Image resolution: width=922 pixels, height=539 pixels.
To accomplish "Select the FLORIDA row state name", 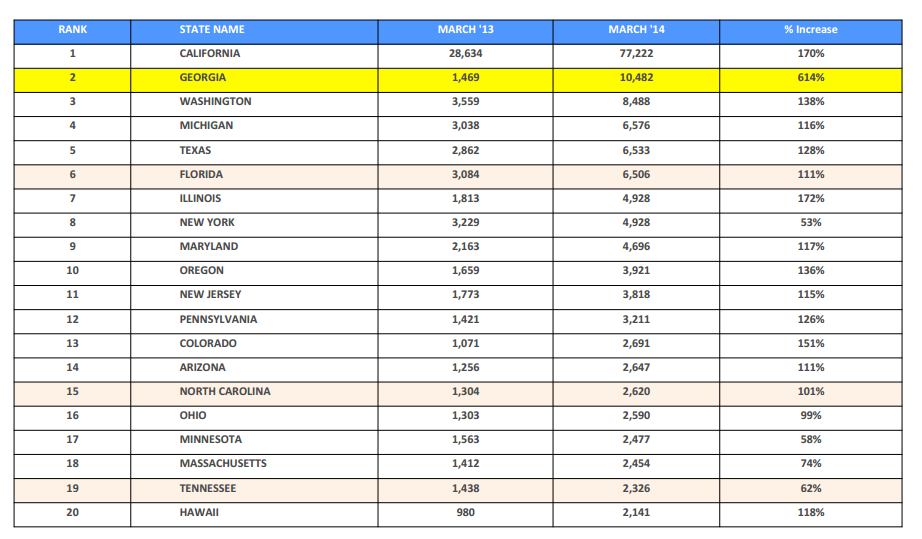I will pos(200,174).
